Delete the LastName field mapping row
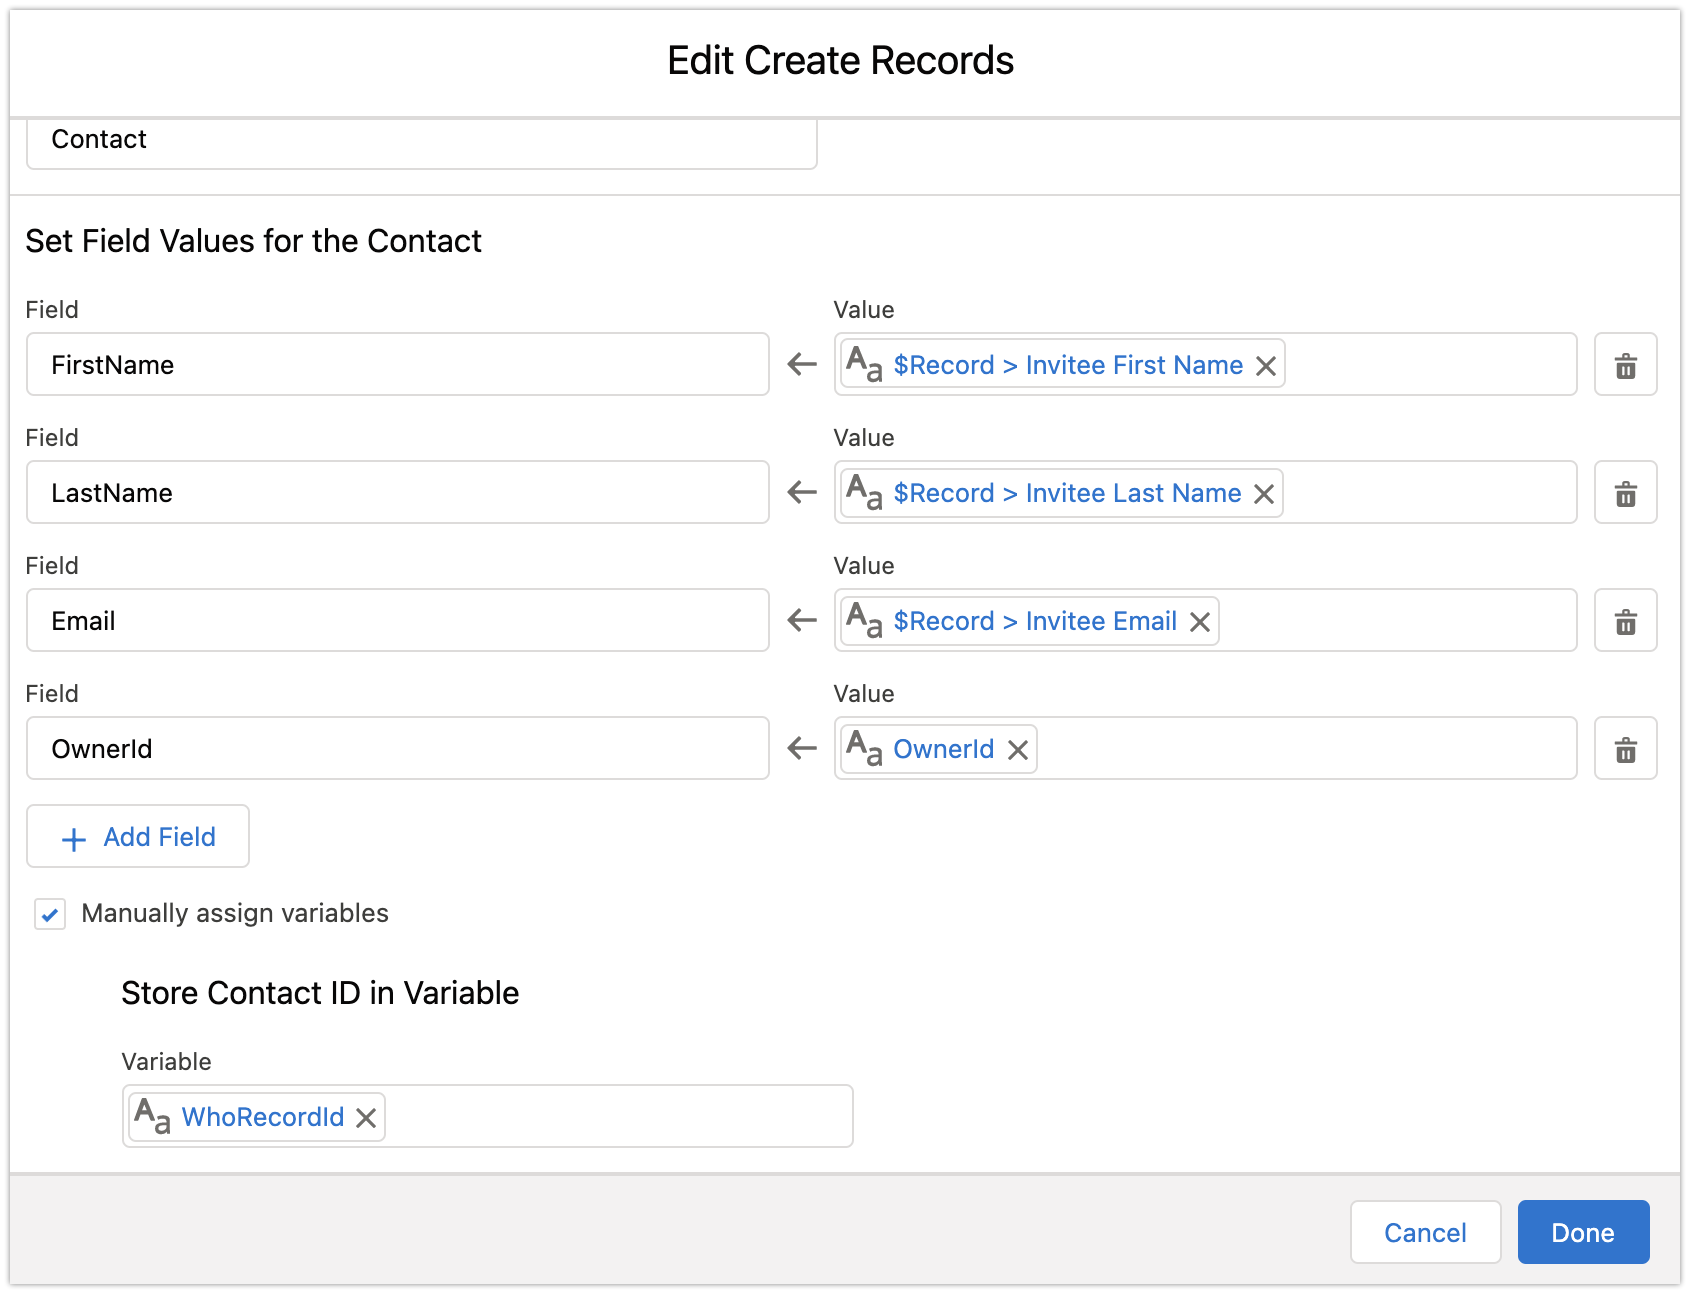 pyautogui.click(x=1625, y=492)
